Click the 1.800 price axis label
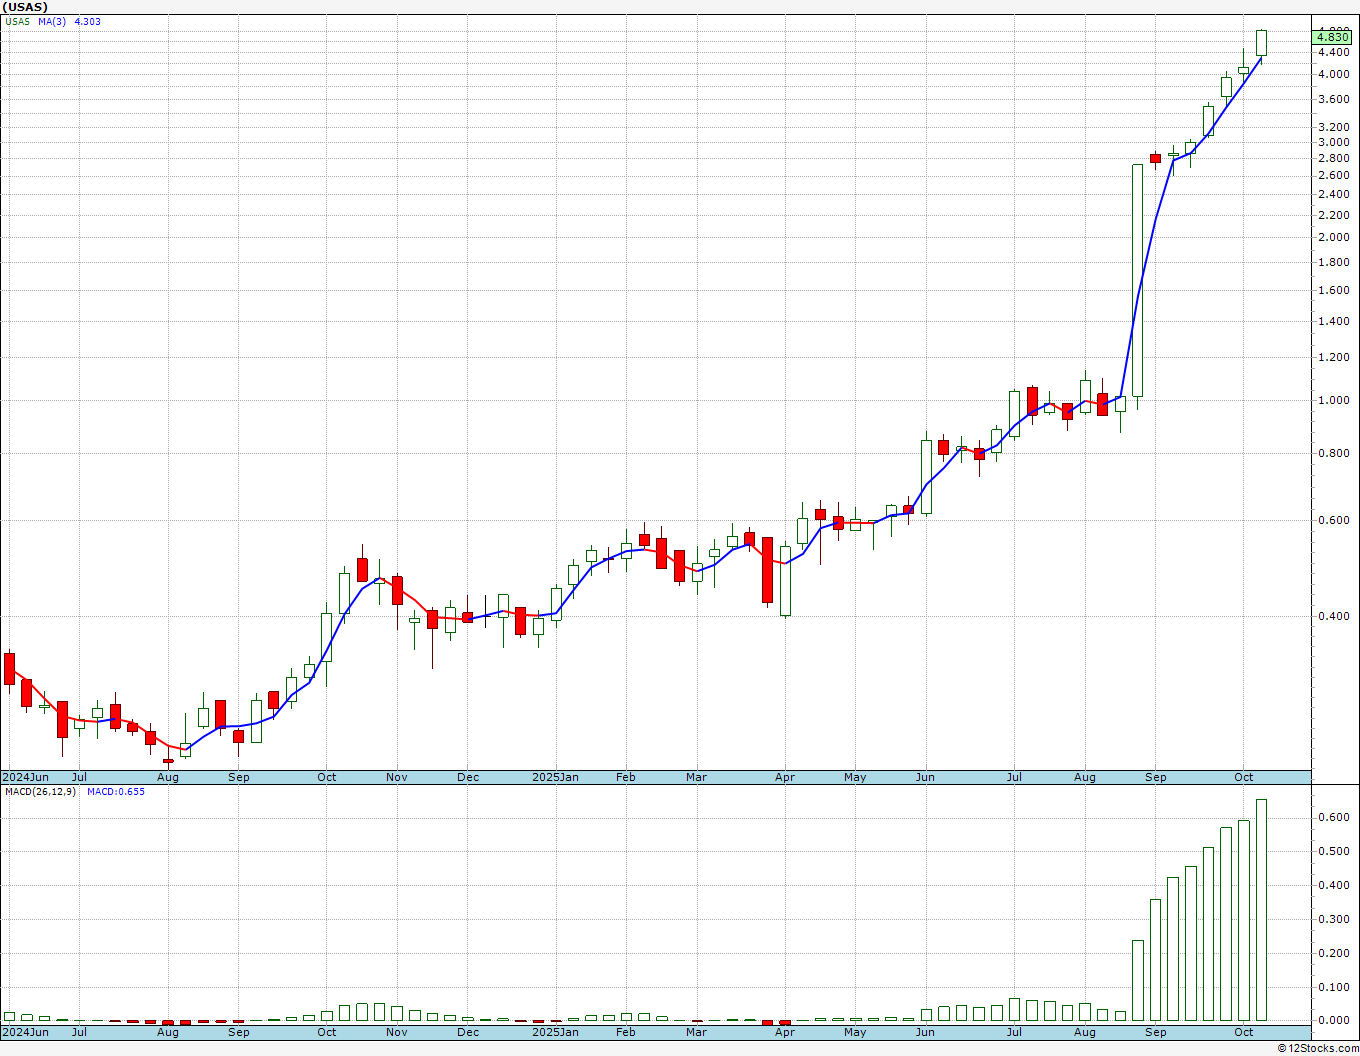This screenshot has width=1360, height=1056. click(1334, 262)
